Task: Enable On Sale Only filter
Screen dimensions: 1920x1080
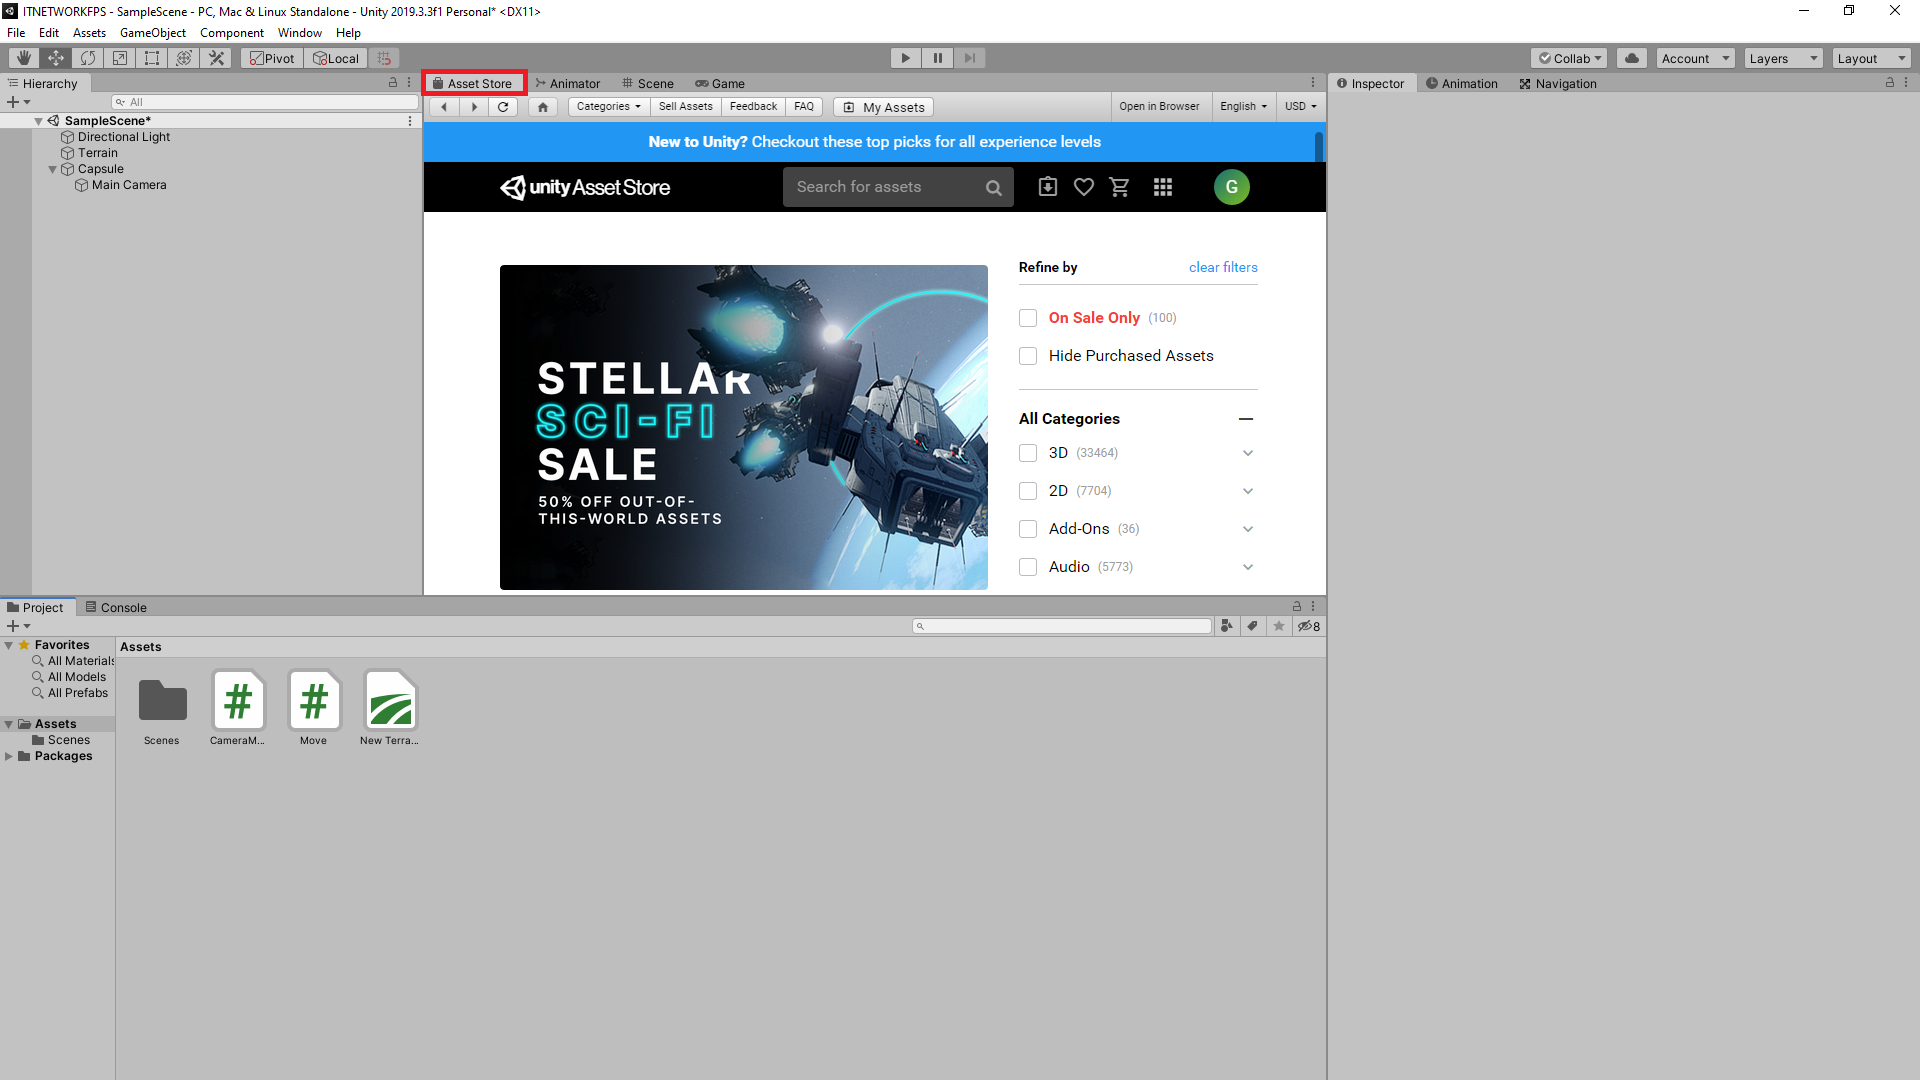Action: [1028, 318]
